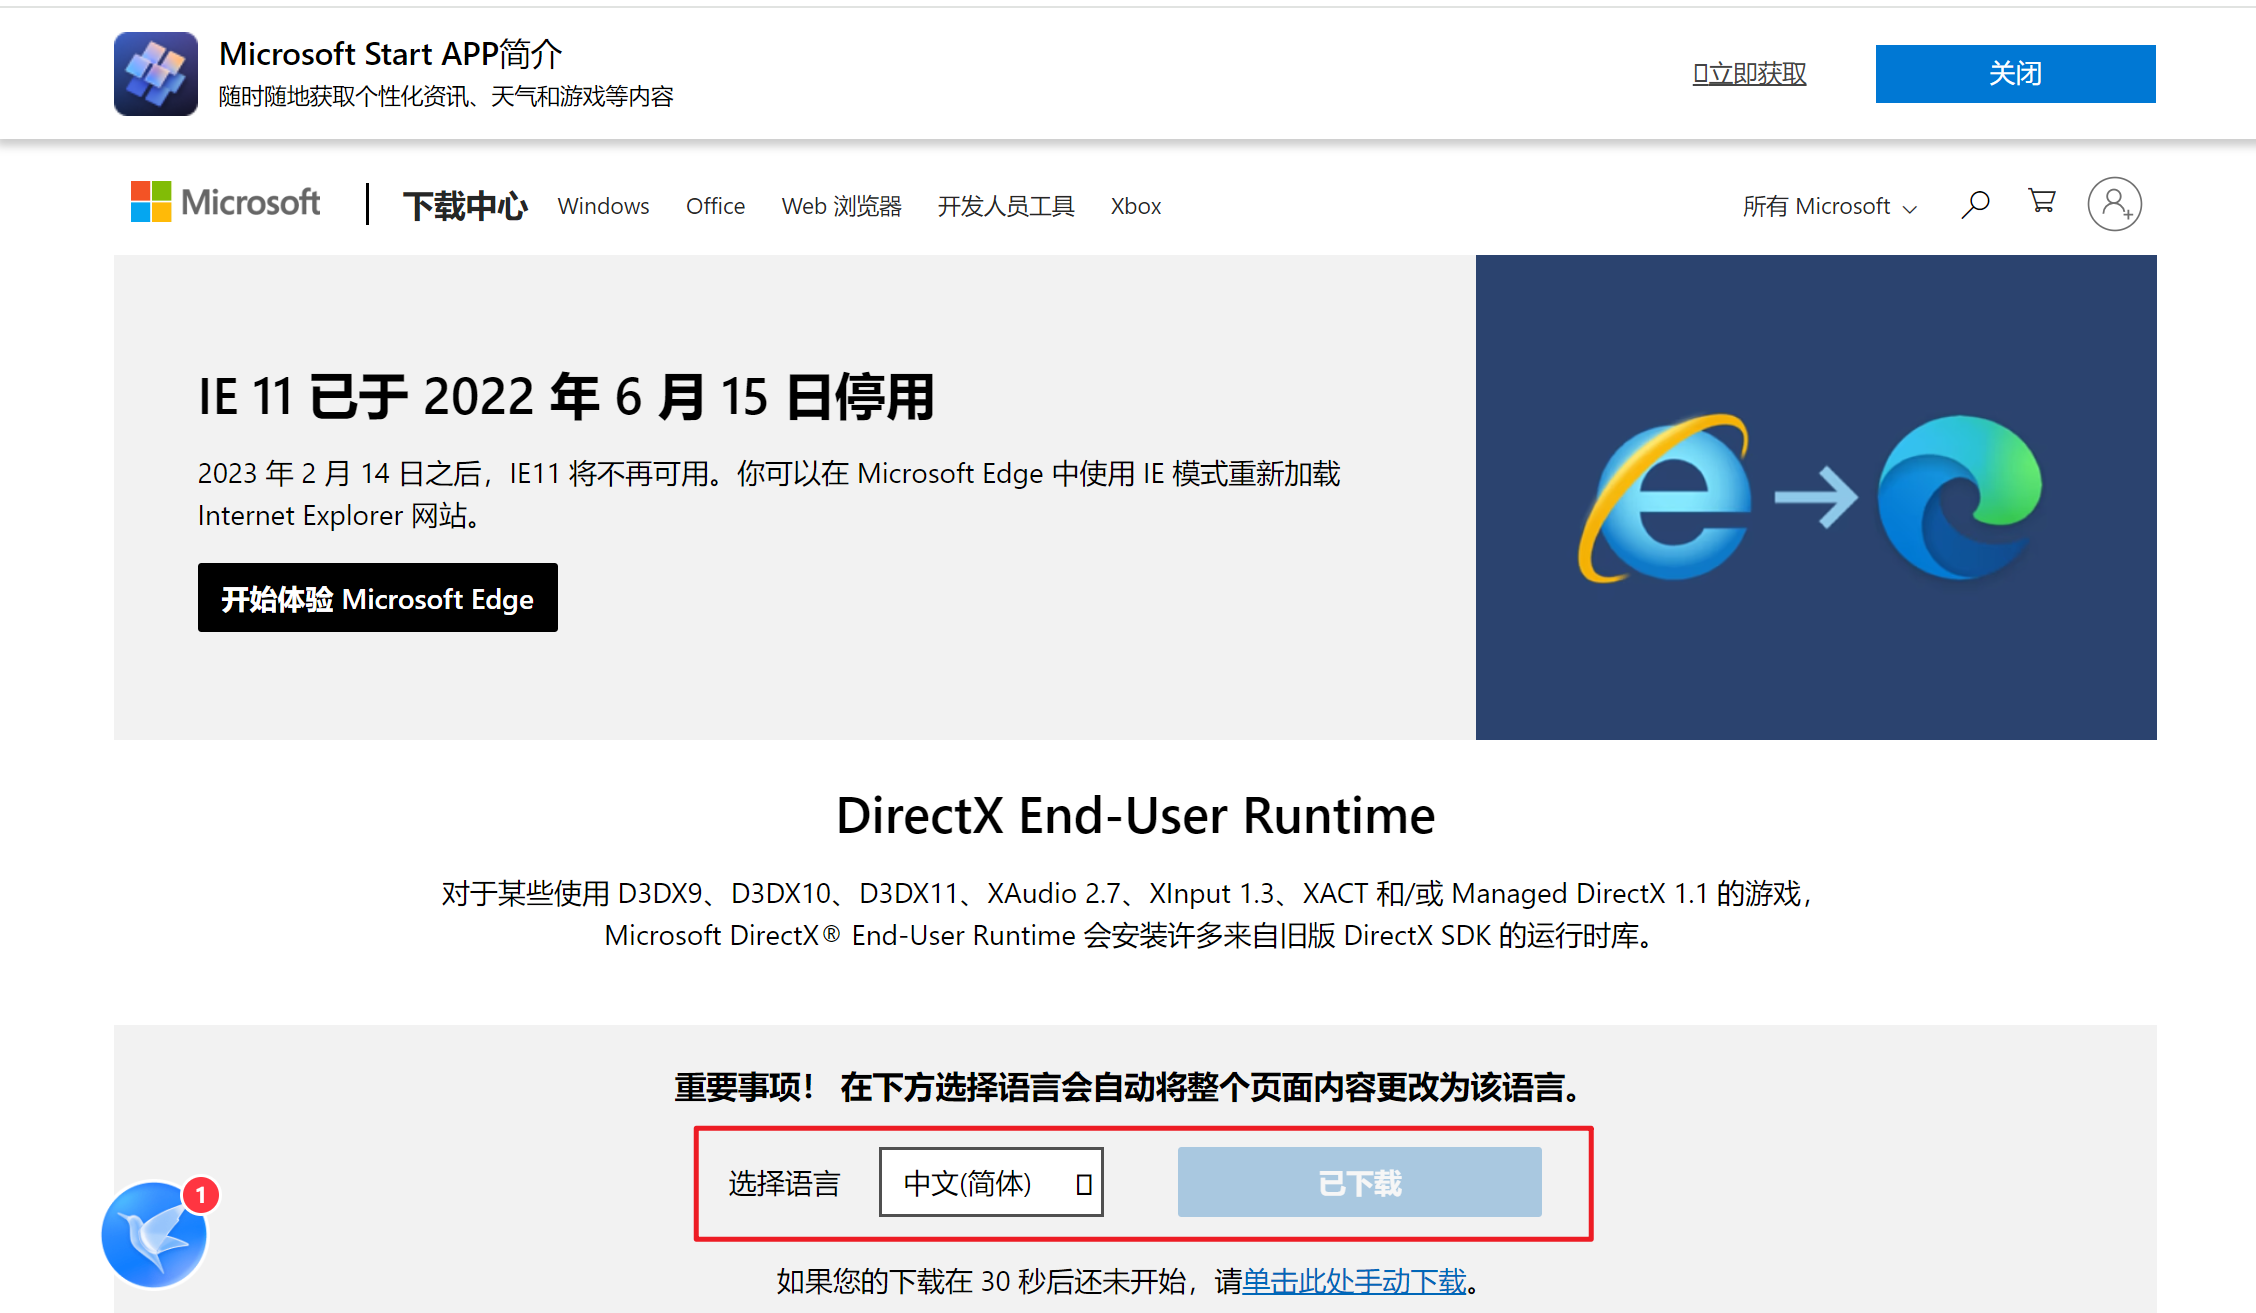Click 开始体验 Microsoft Edge button
The image size is (2256, 1313).
(378, 598)
